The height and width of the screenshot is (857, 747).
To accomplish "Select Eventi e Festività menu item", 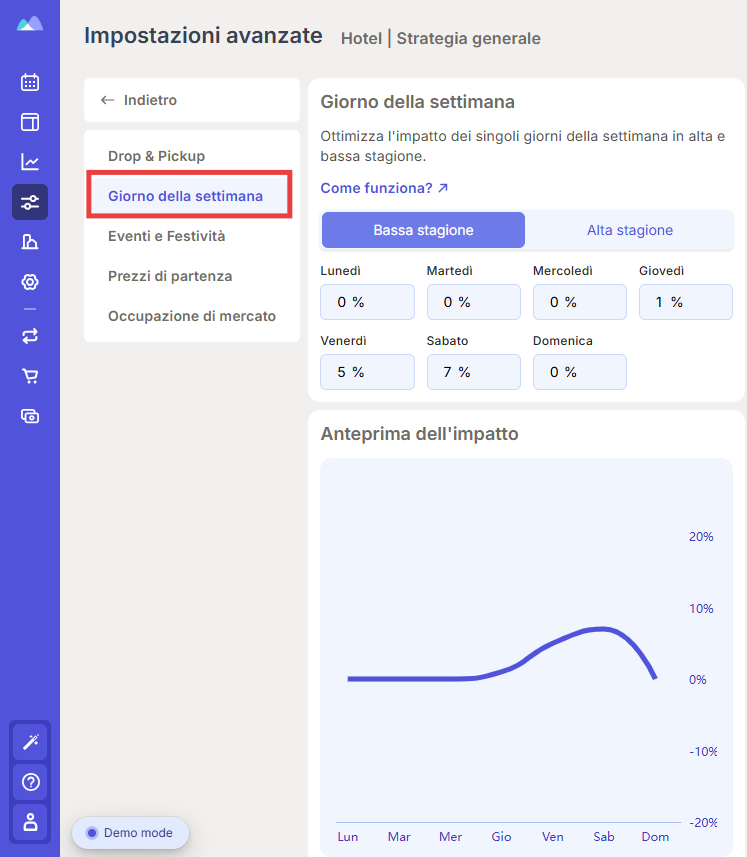I will click(x=167, y=236).
